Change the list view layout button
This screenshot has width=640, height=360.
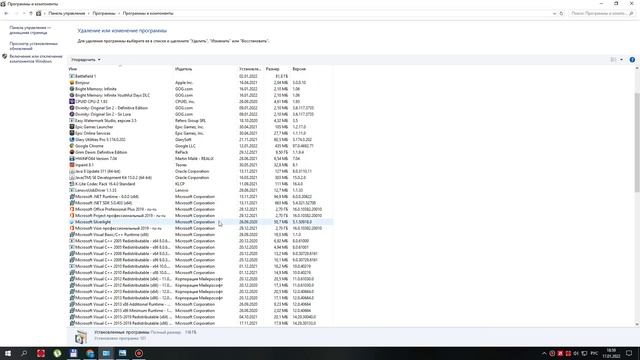613,60
